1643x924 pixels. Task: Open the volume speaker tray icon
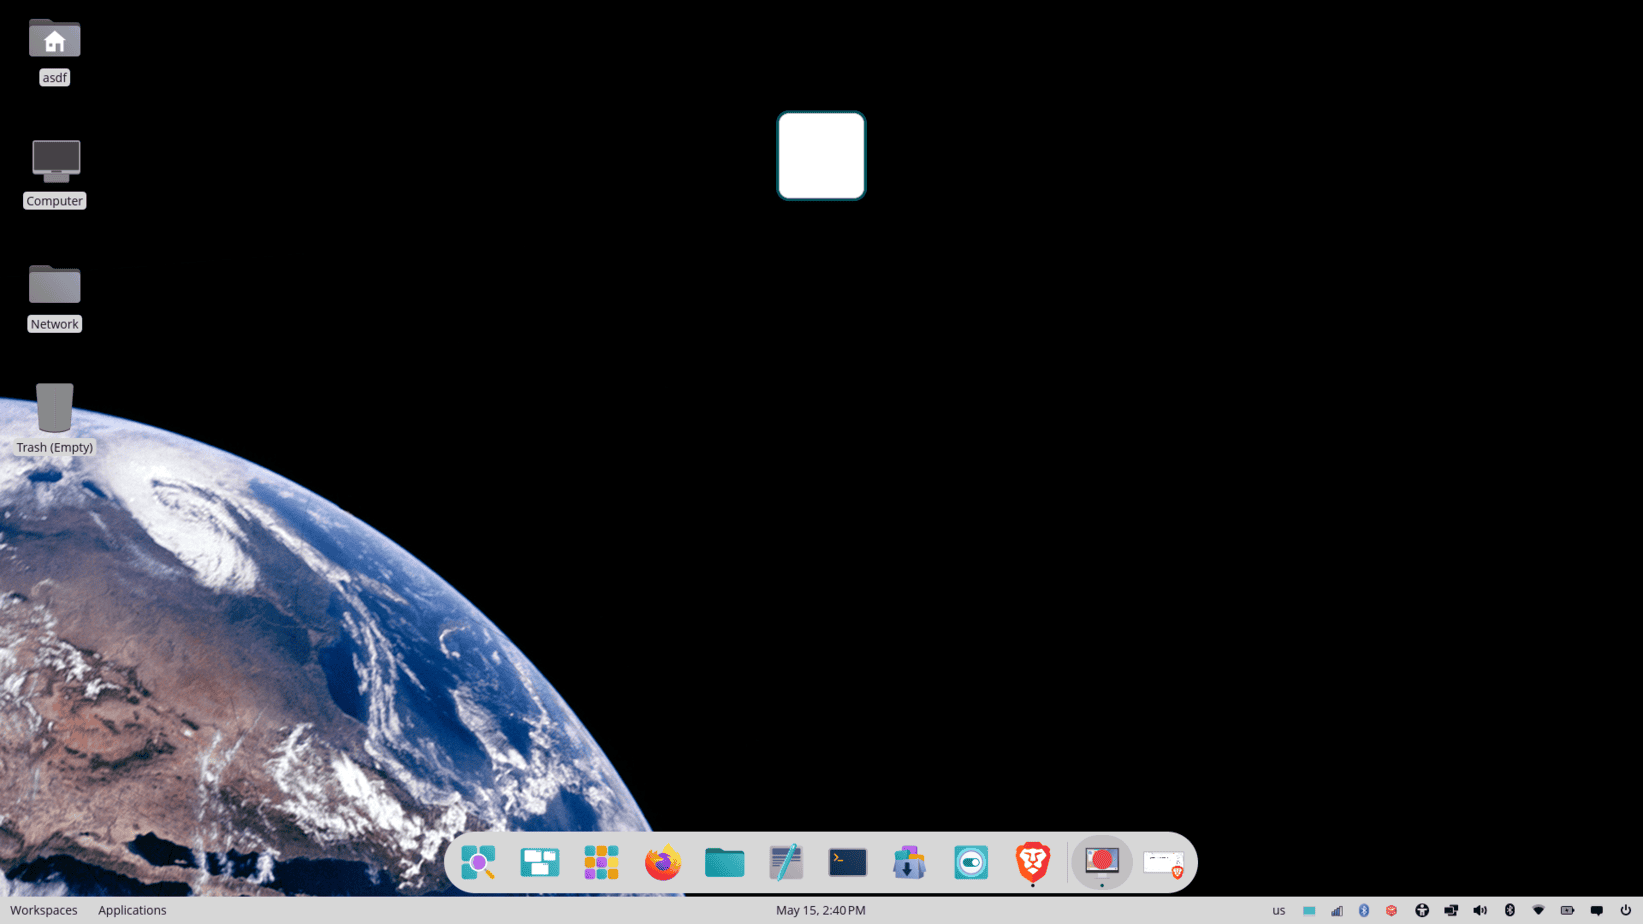click(1480, 910)
